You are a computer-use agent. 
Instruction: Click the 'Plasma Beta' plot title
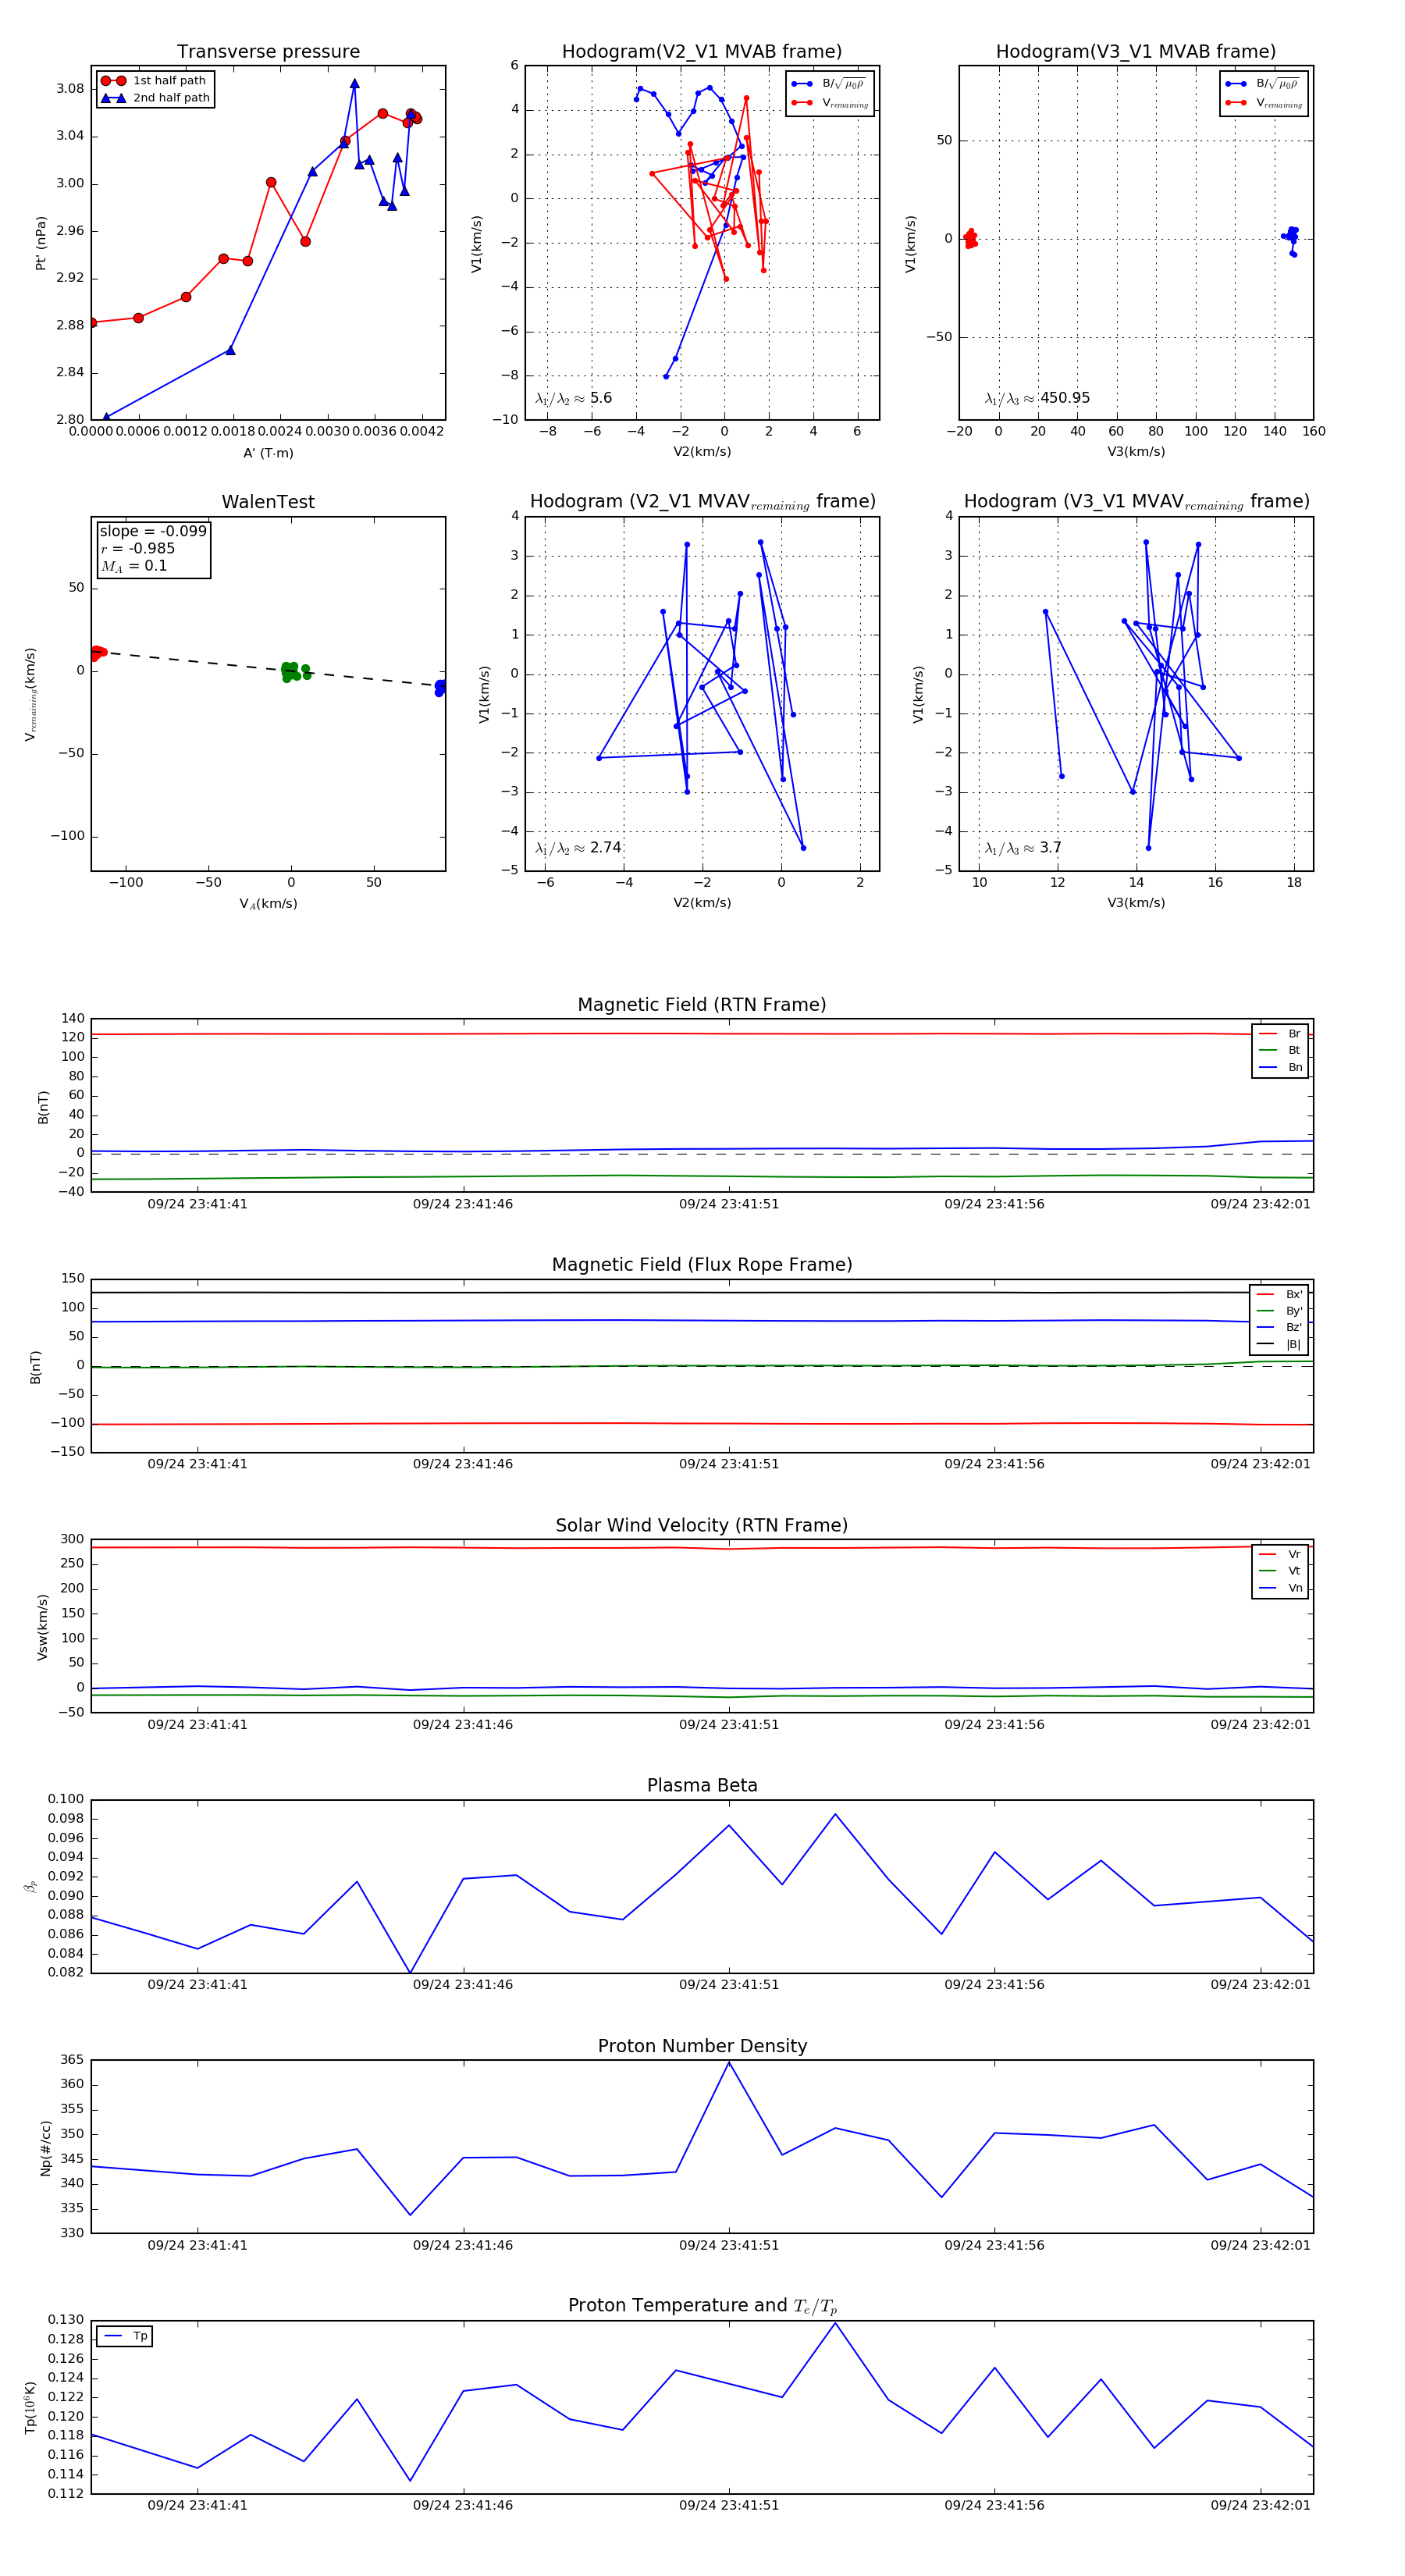coord(702,1786)
